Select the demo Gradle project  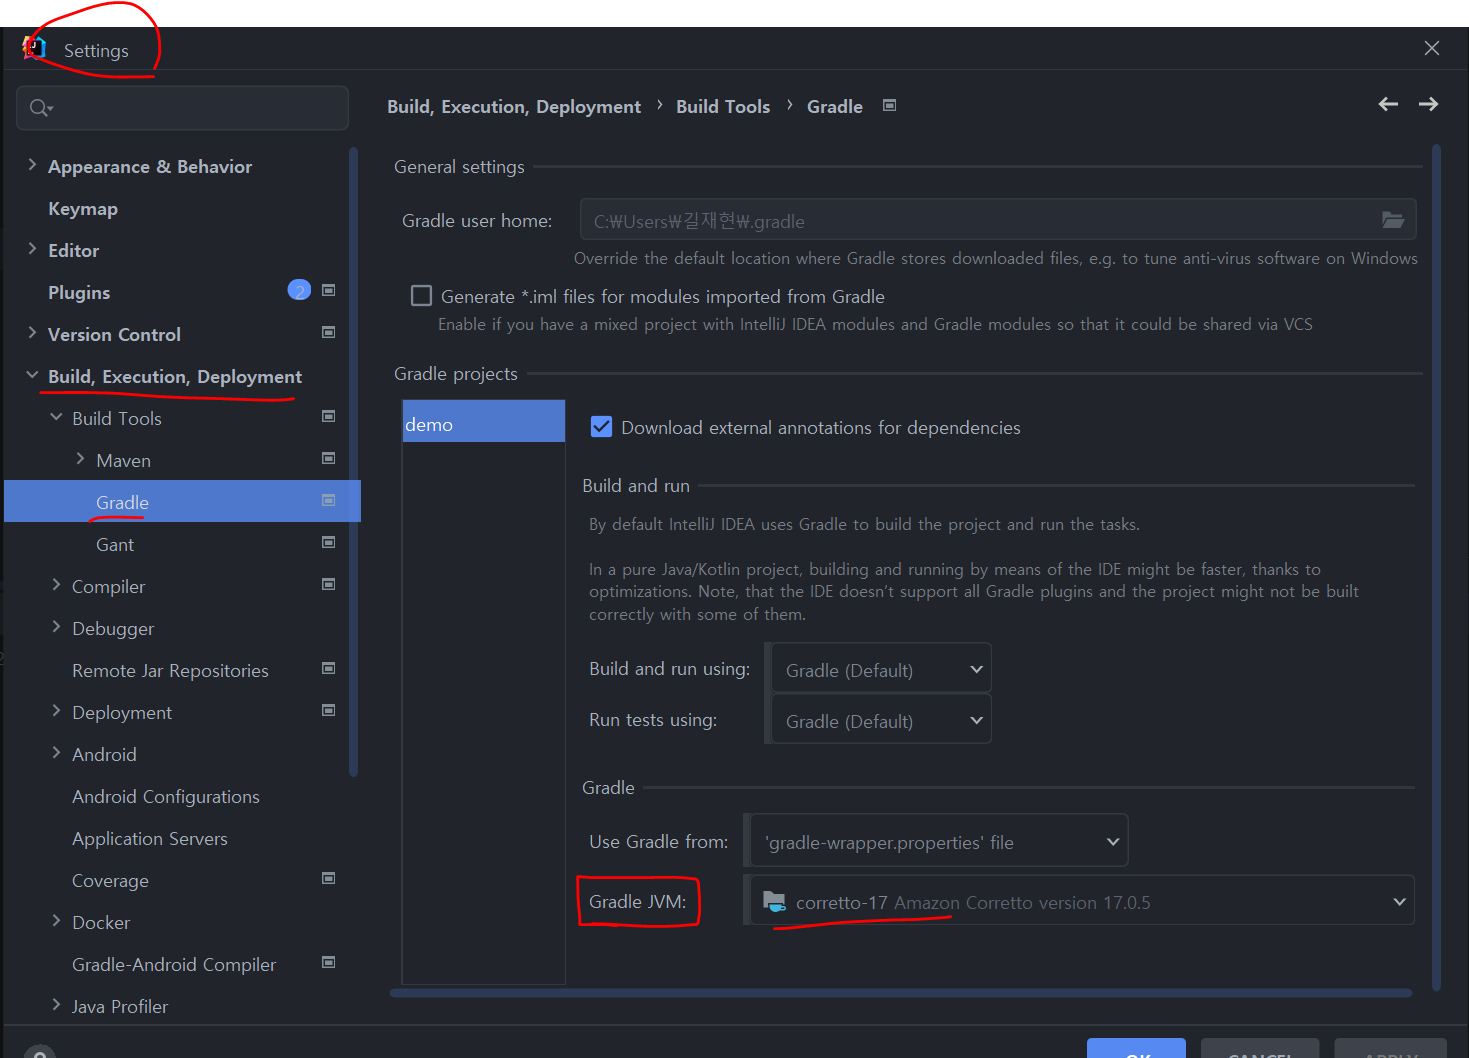[484, 421]
